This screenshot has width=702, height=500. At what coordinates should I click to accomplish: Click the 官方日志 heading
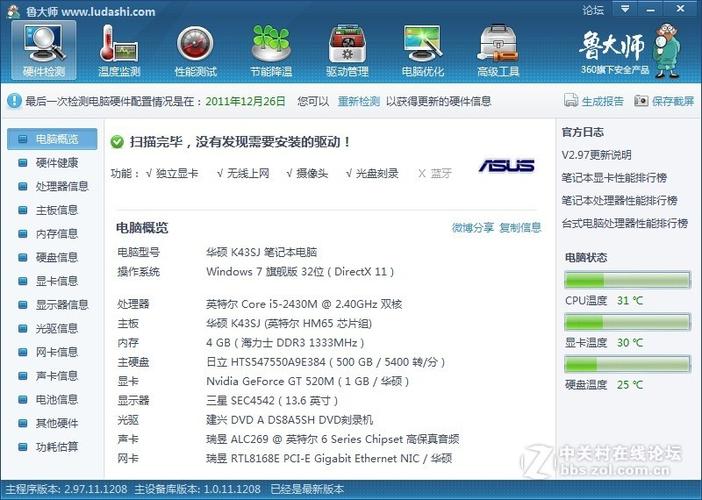pos(582,132)
